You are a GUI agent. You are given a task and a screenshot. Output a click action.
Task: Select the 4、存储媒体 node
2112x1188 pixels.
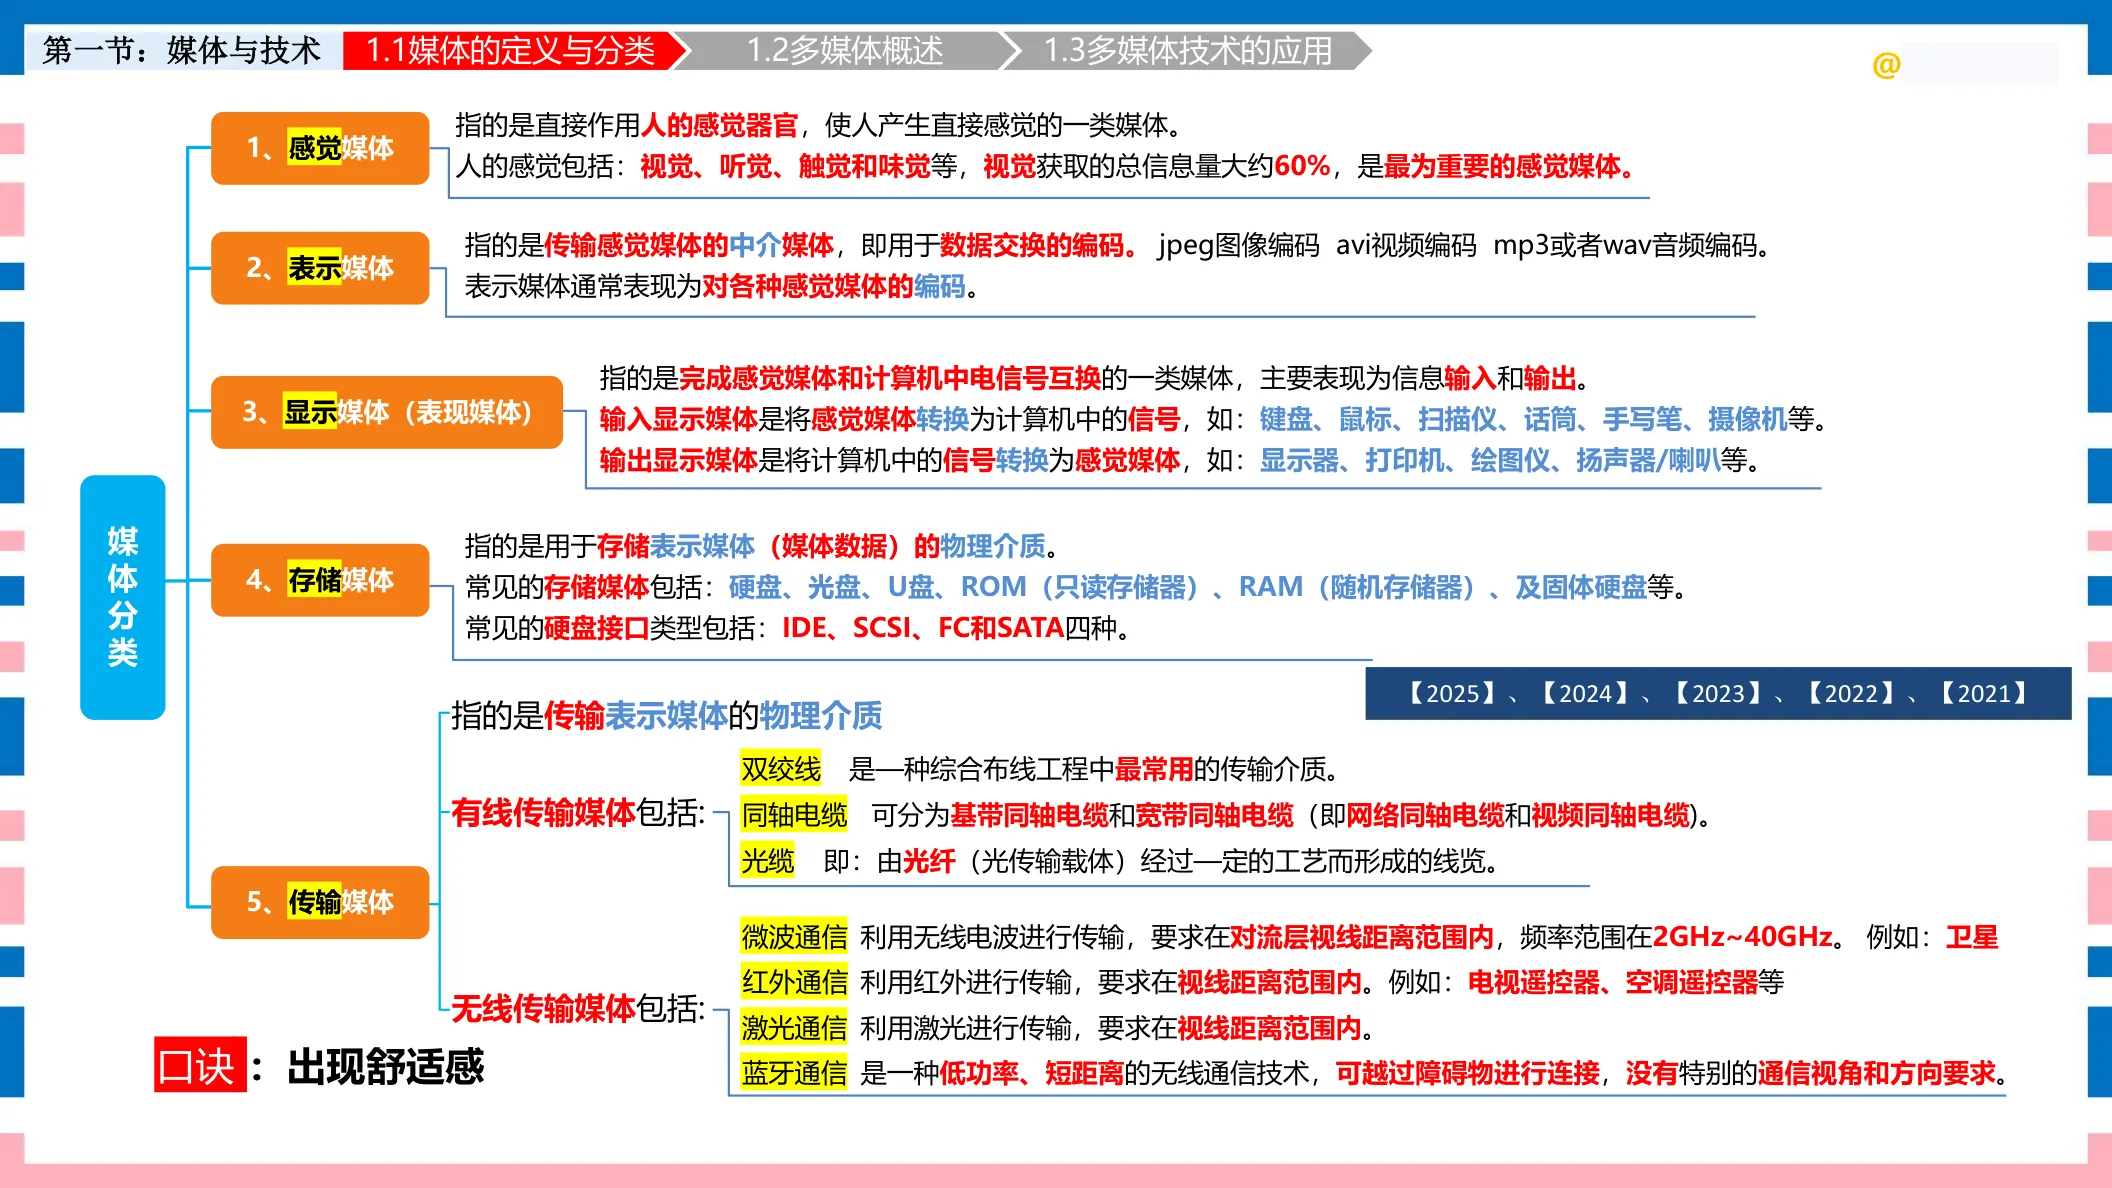coord(320,580)
